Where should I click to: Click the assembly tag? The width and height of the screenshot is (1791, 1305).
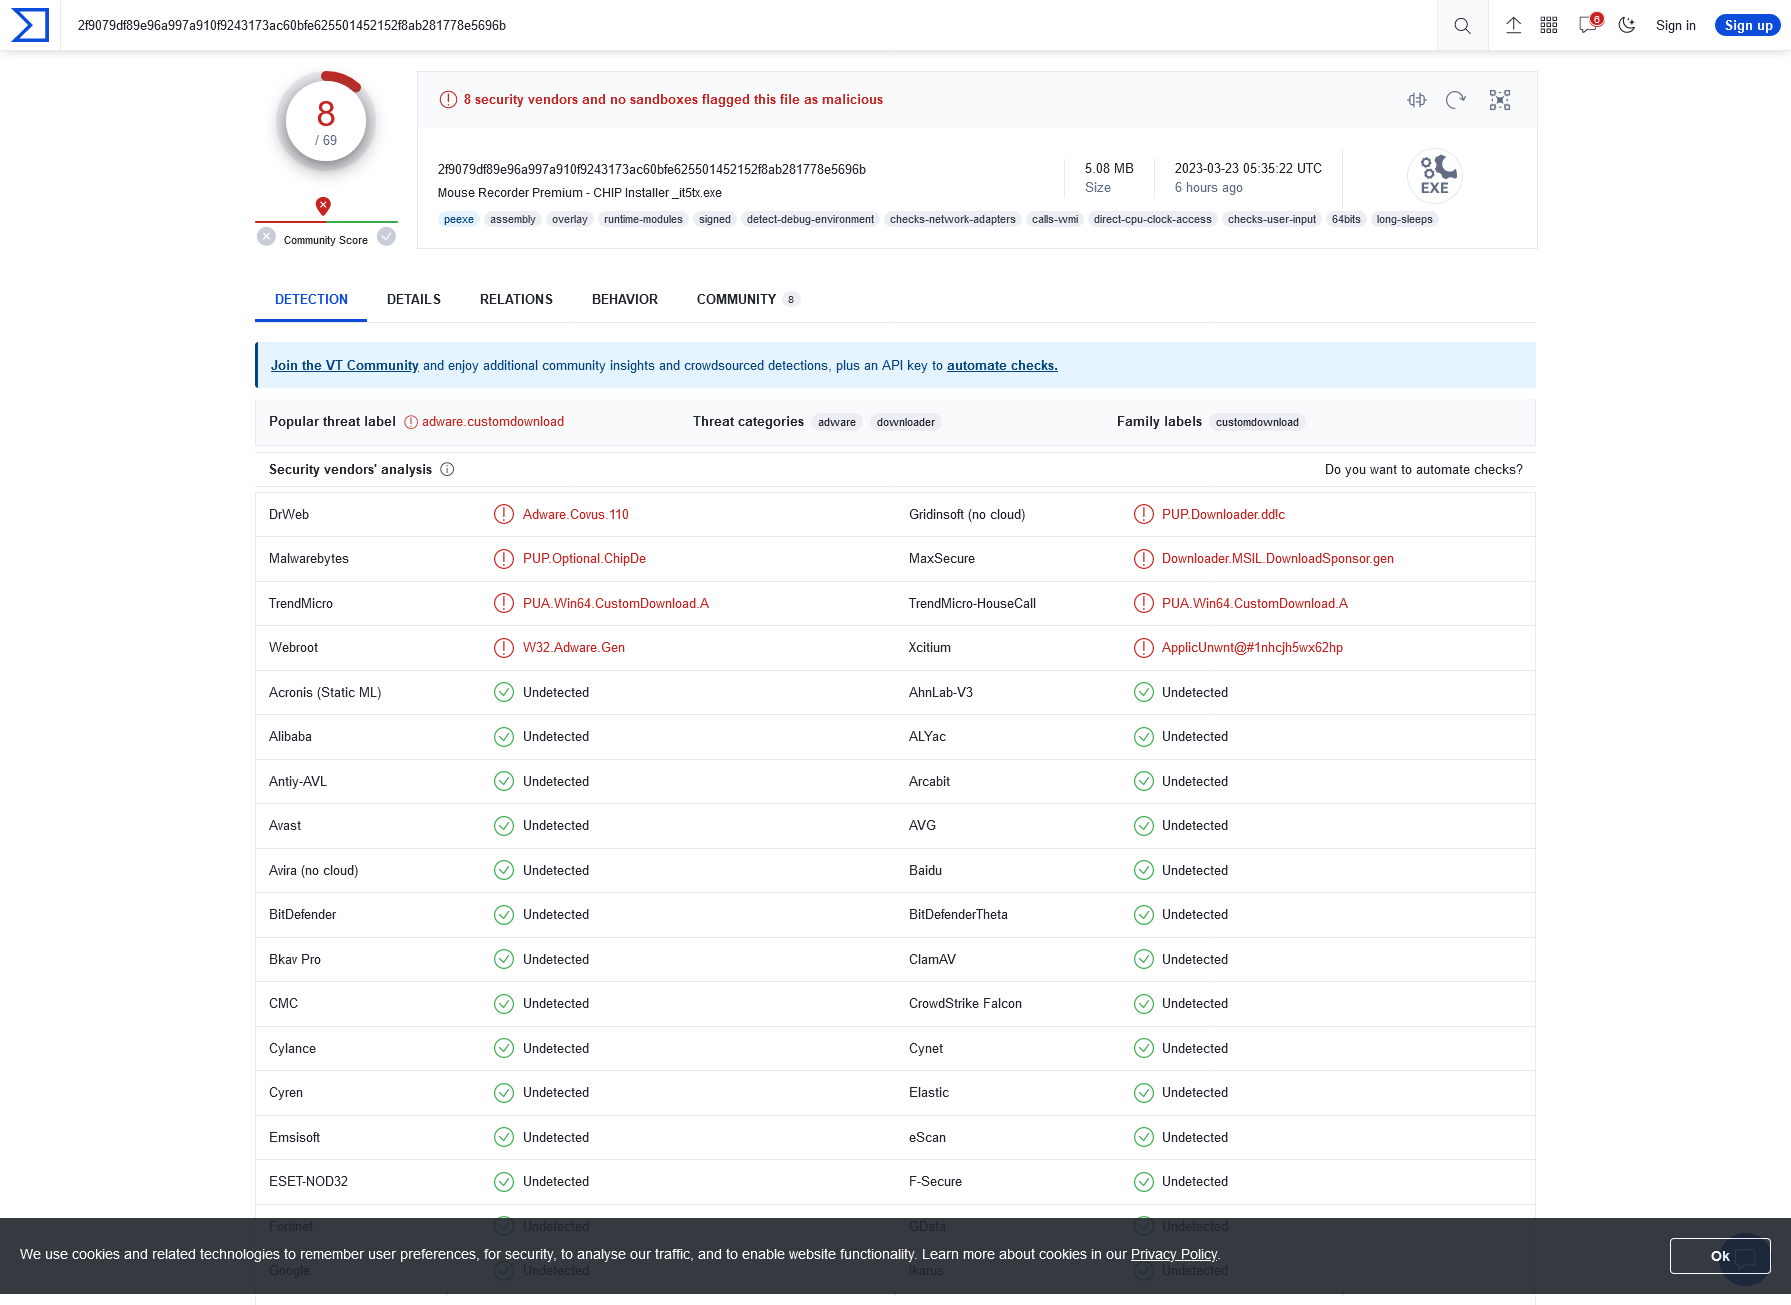(x=513, y=220)
